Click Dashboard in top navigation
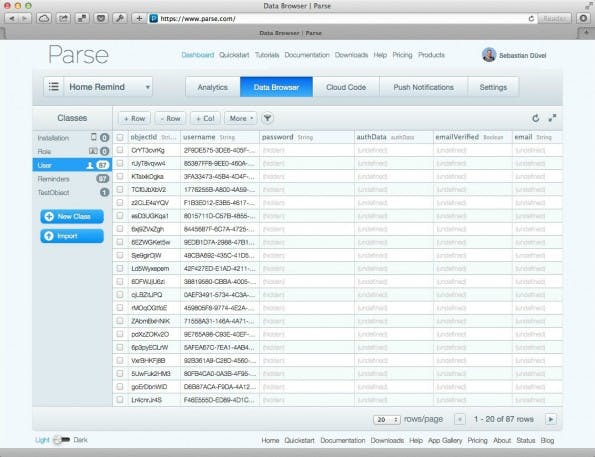This screenshot has height=457, width=595. click(x=198, y=55)
